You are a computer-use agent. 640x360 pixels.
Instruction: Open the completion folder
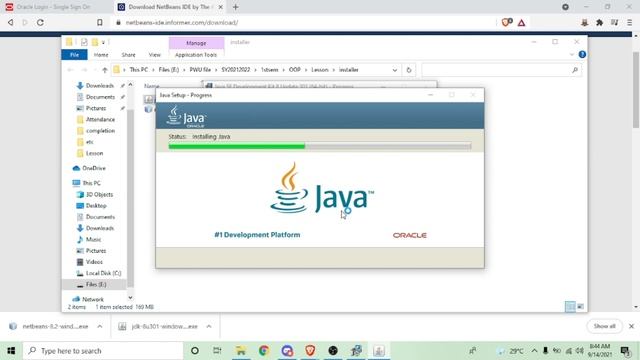point(100,131)
